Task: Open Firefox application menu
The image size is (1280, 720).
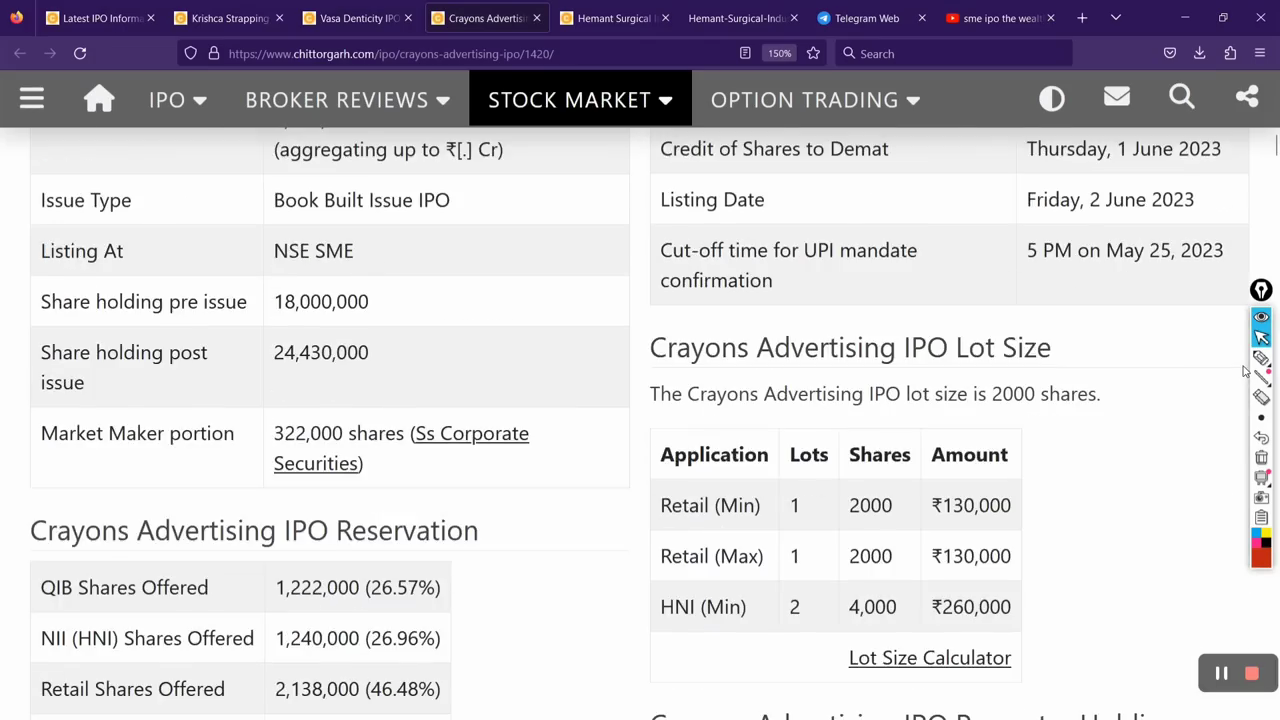Action: 1260,53
